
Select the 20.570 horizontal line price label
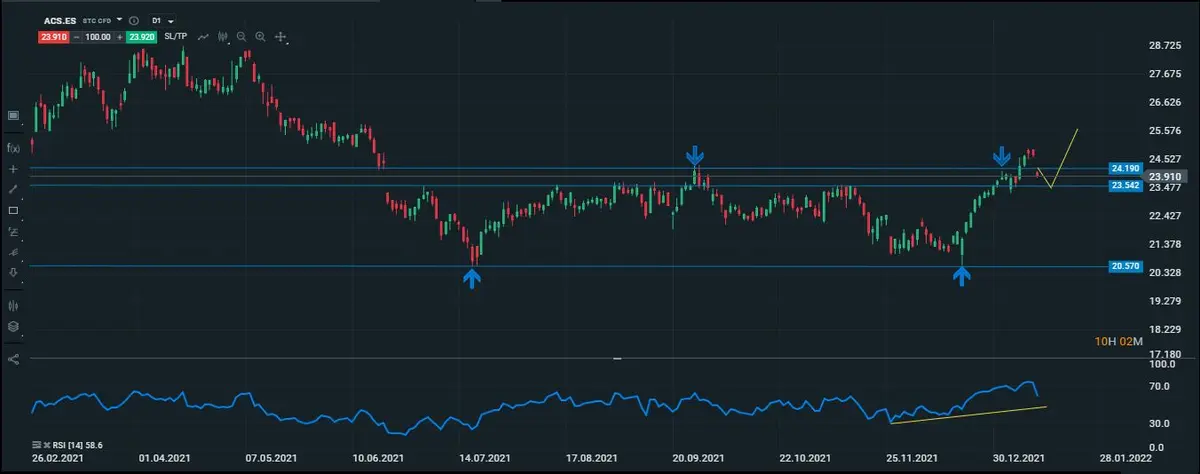pyautogui.click(x=1125, y=266)
